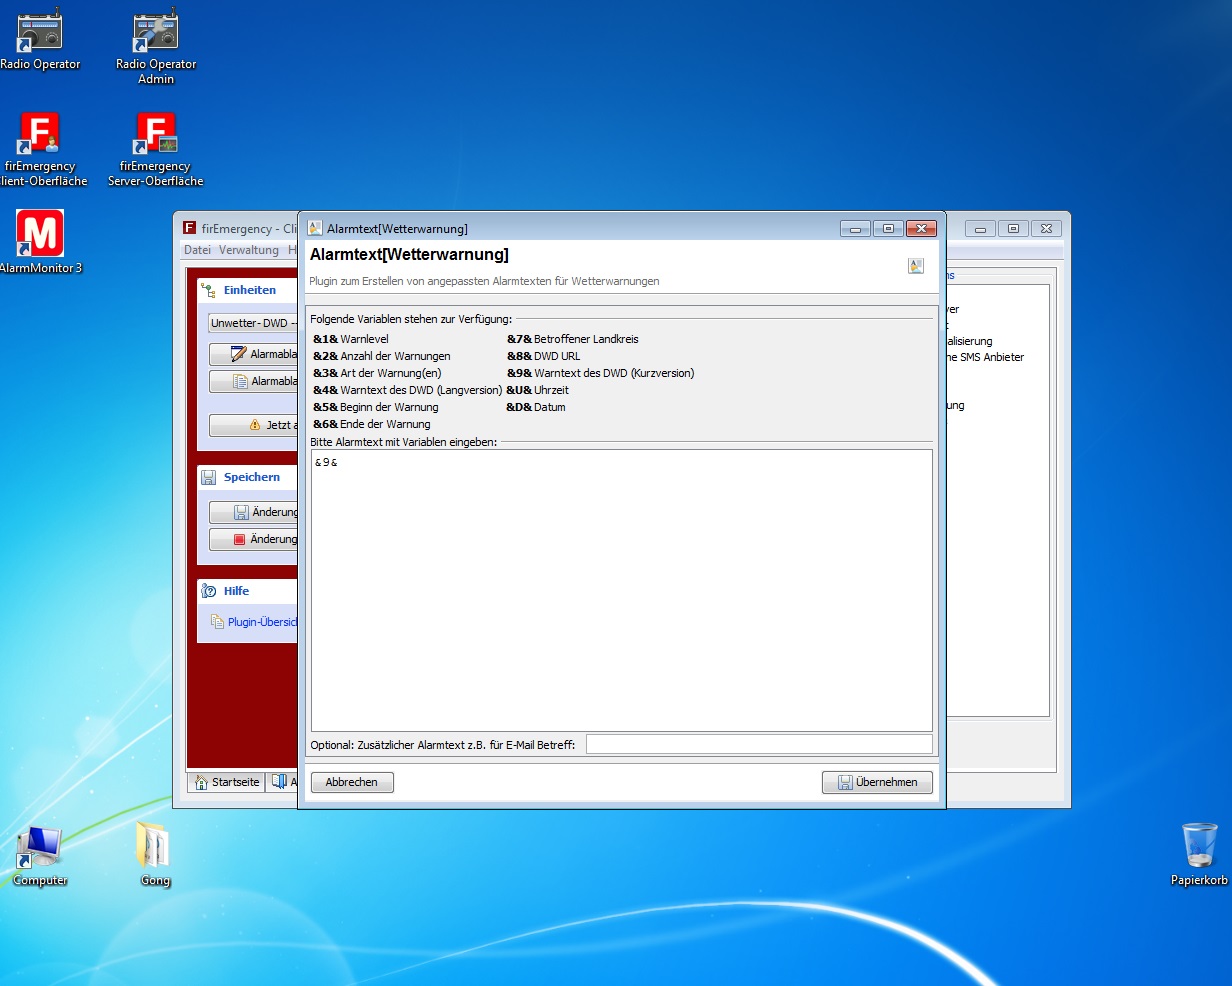Image resolution: width=1232 pixels, height=986 pixels.
Task: Expand the Unwetter-DWD unit dropdown
Action: [x=253, y=323]
